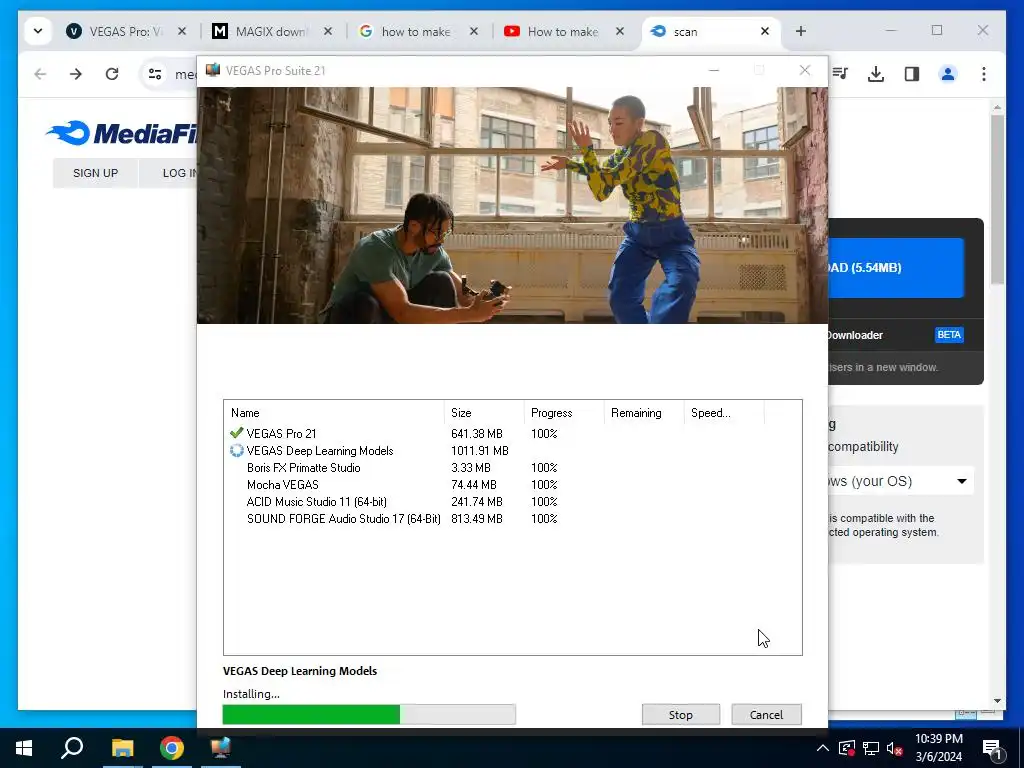Open a new Chrome tab

point(801,31)
